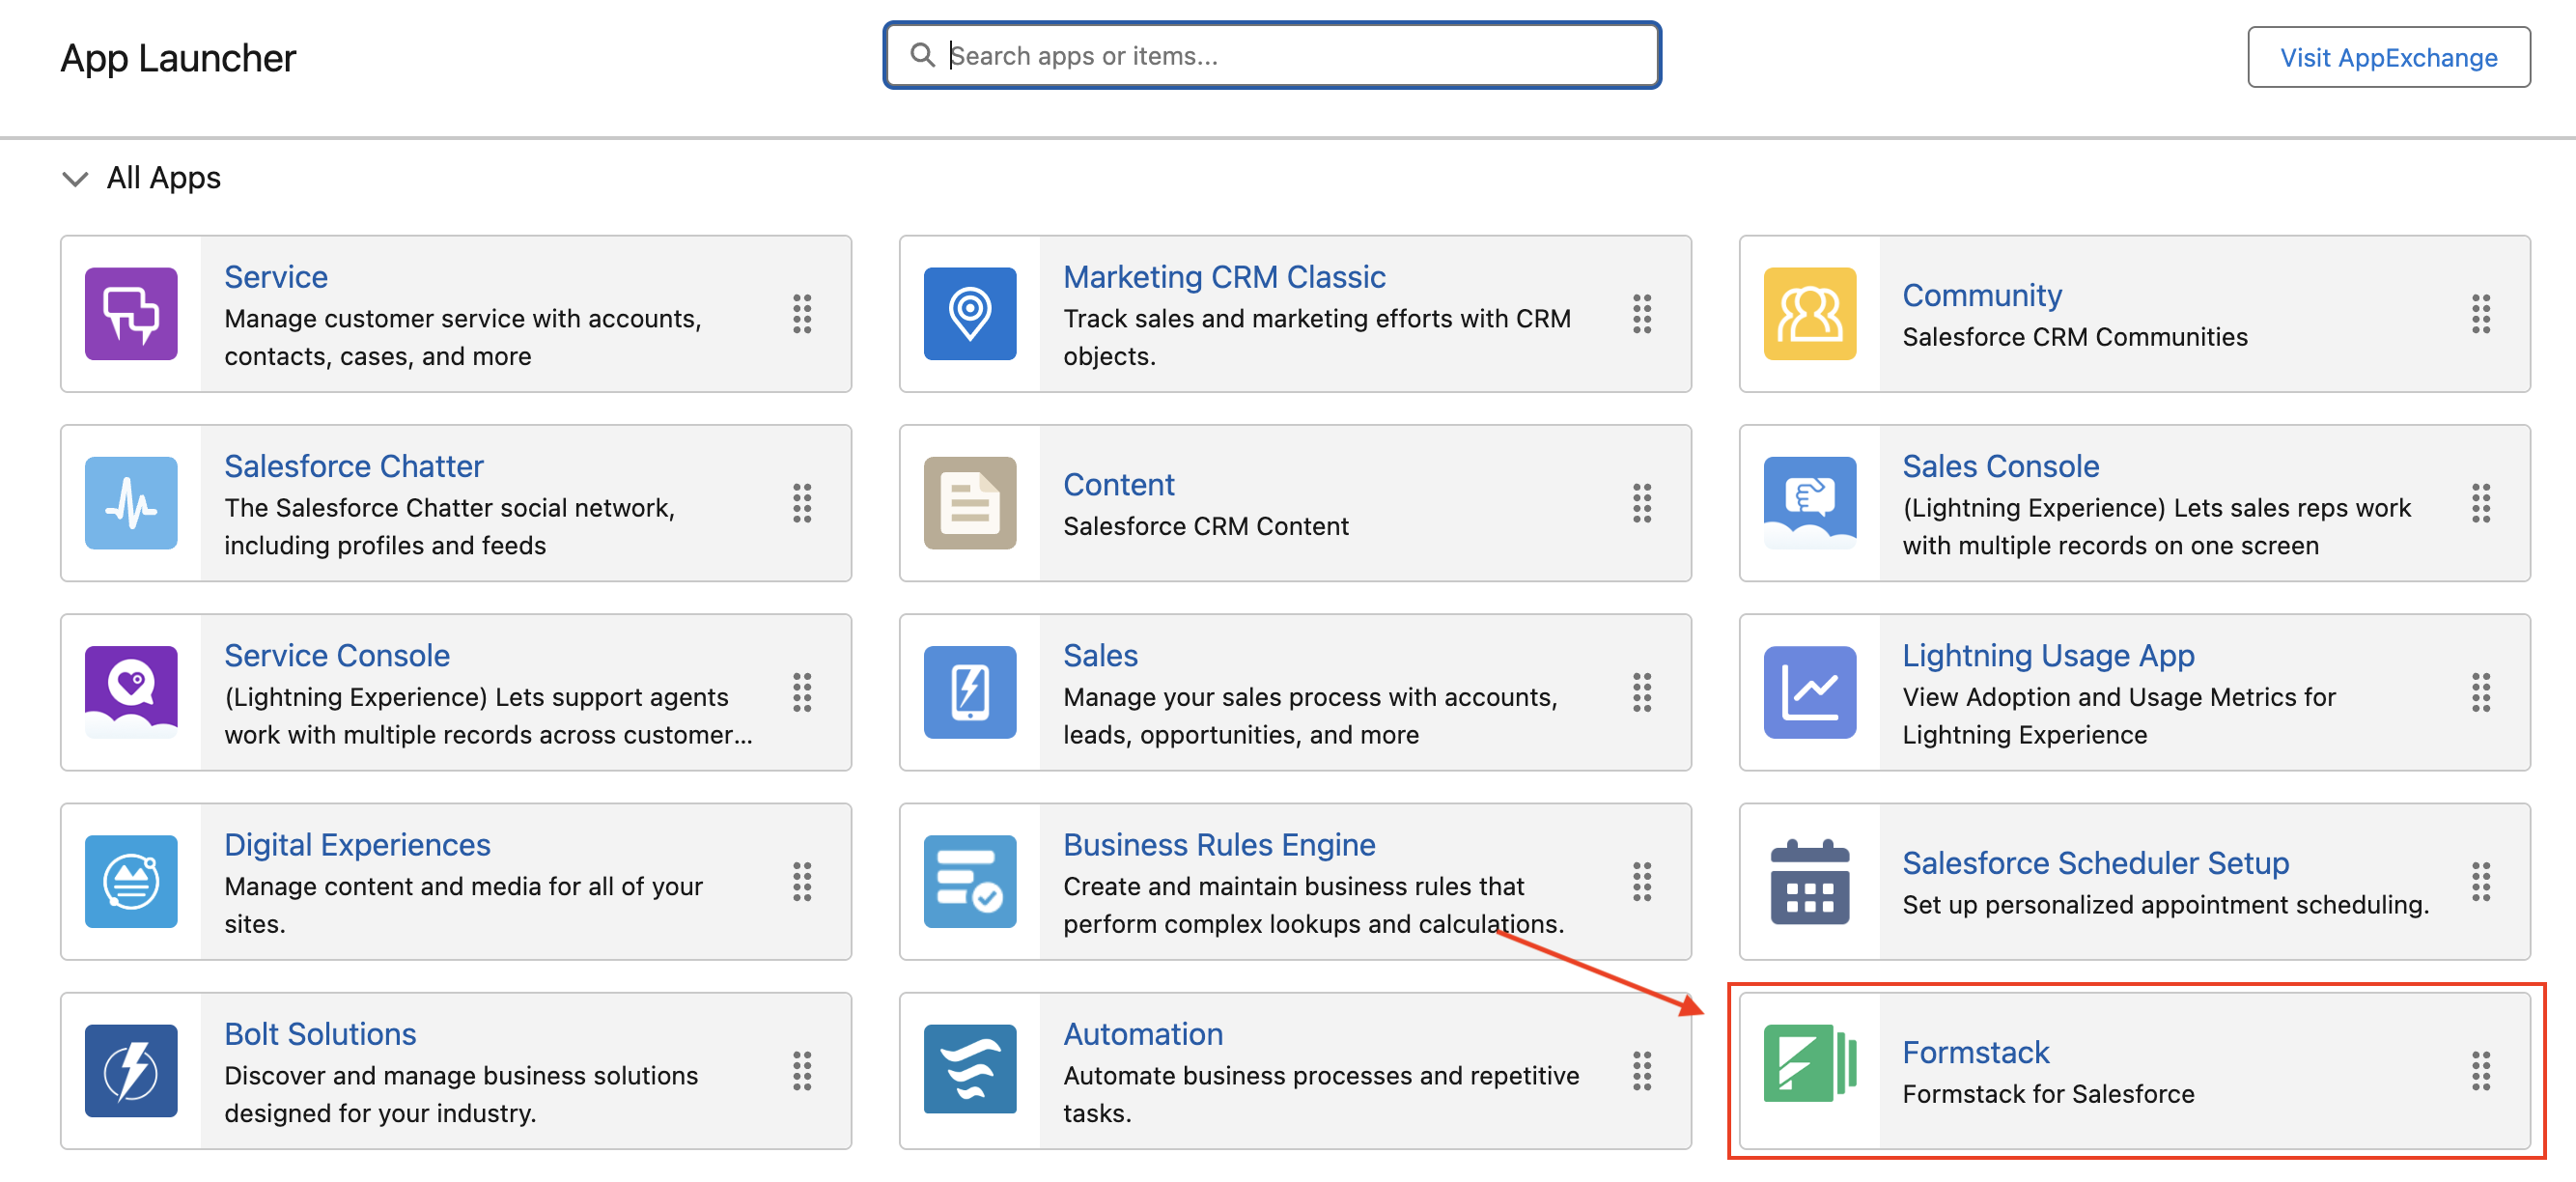2576x1182 pixels.
Task: Click the Marketing CRM Classic location icon
Action: (969, 314)
